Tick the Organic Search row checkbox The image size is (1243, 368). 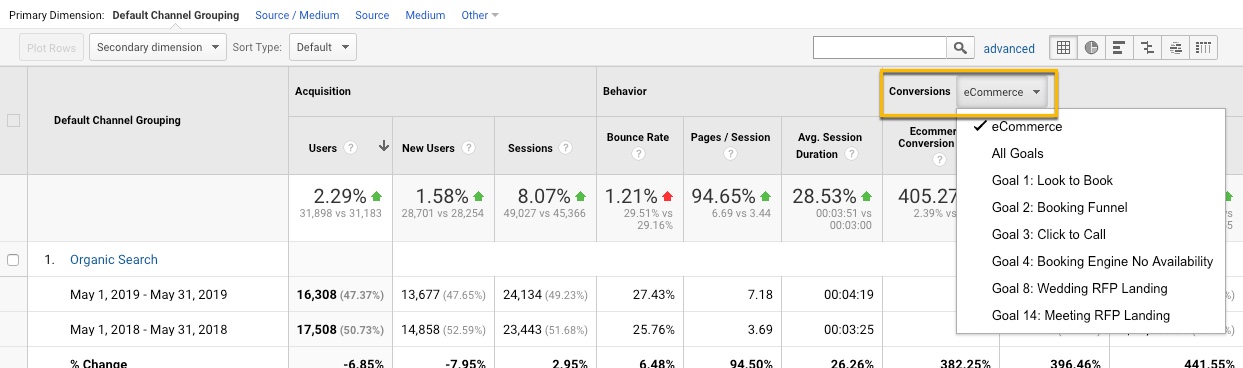13,260
